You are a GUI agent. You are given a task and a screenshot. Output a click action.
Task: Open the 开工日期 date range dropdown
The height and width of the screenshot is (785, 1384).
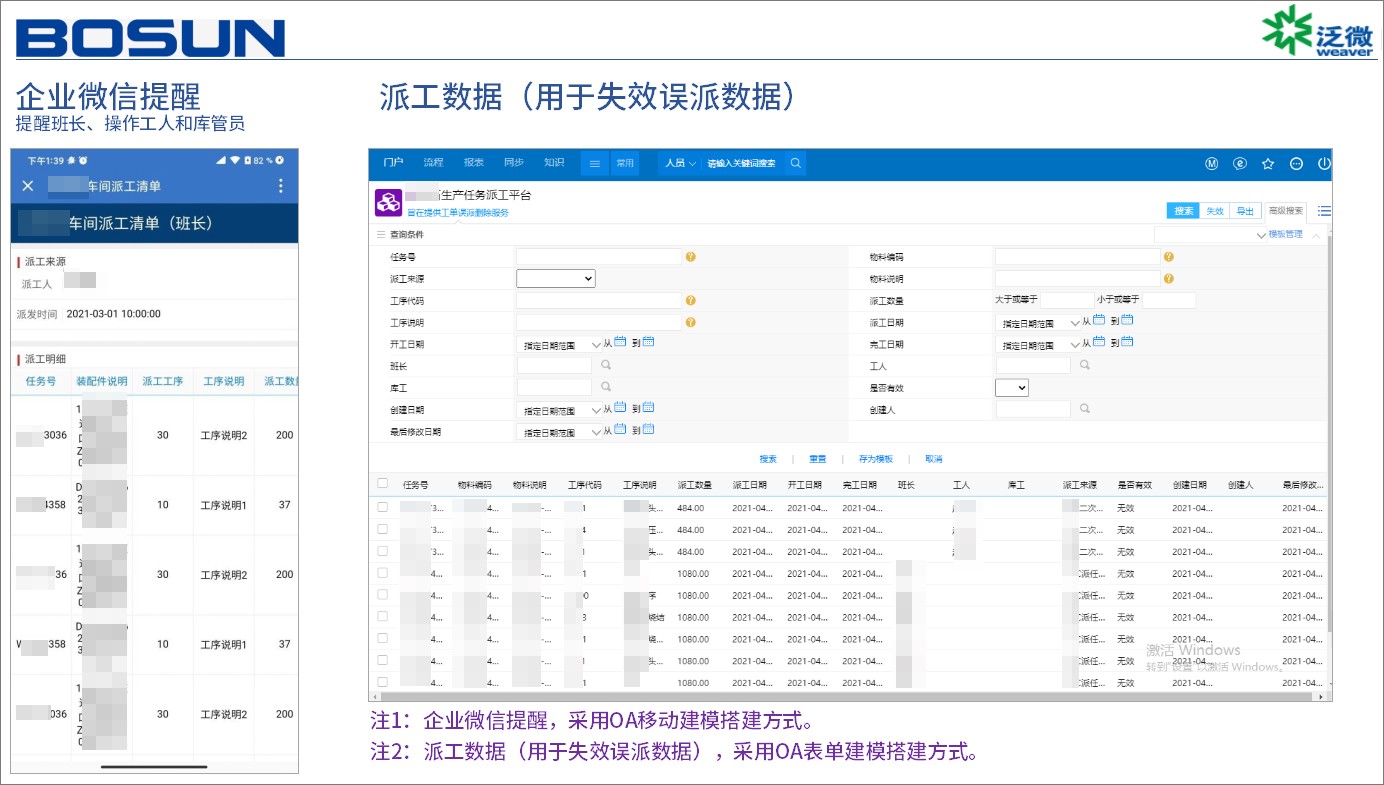pyautogui.click(x=561, y=344)
